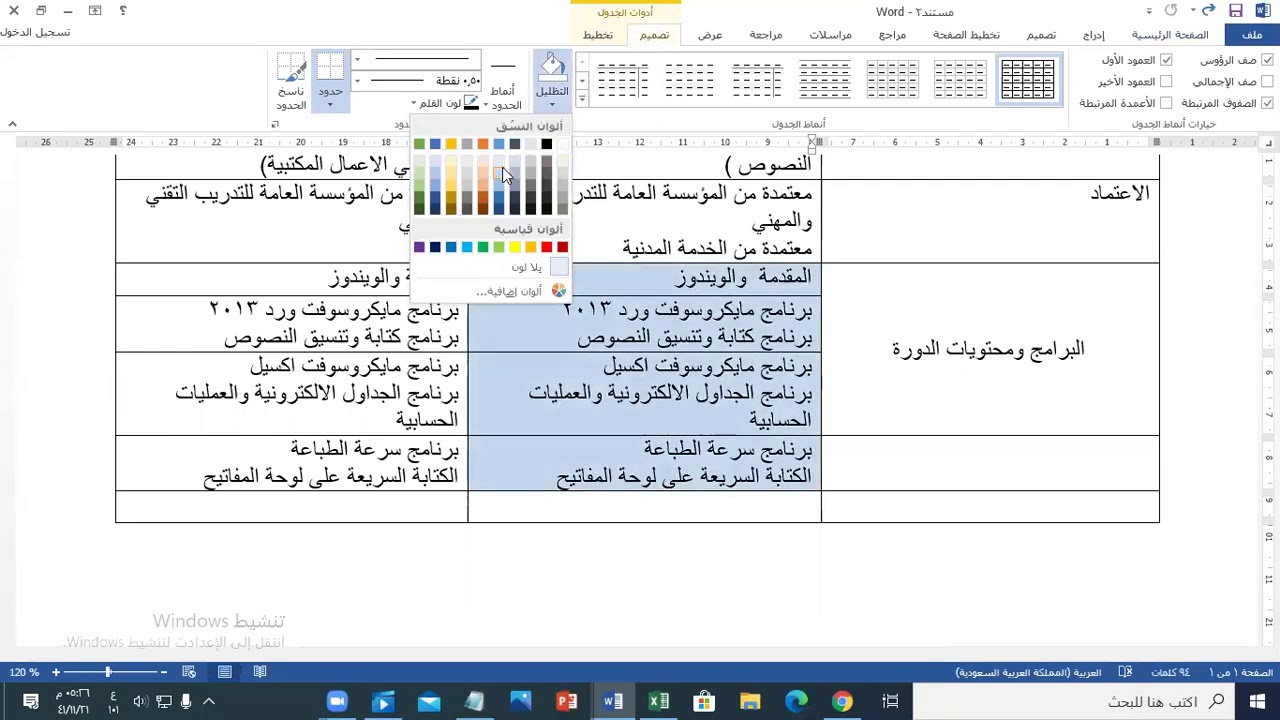
Task: Toggle the microphone icon in system tray
Action: click(186, 702)
